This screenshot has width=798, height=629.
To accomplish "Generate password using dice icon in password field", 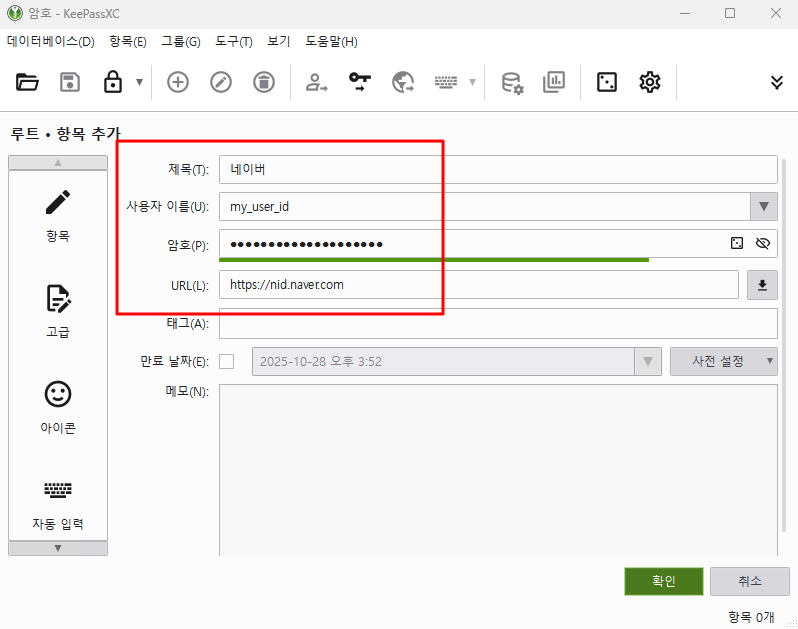I will click(x=736, y=243).
